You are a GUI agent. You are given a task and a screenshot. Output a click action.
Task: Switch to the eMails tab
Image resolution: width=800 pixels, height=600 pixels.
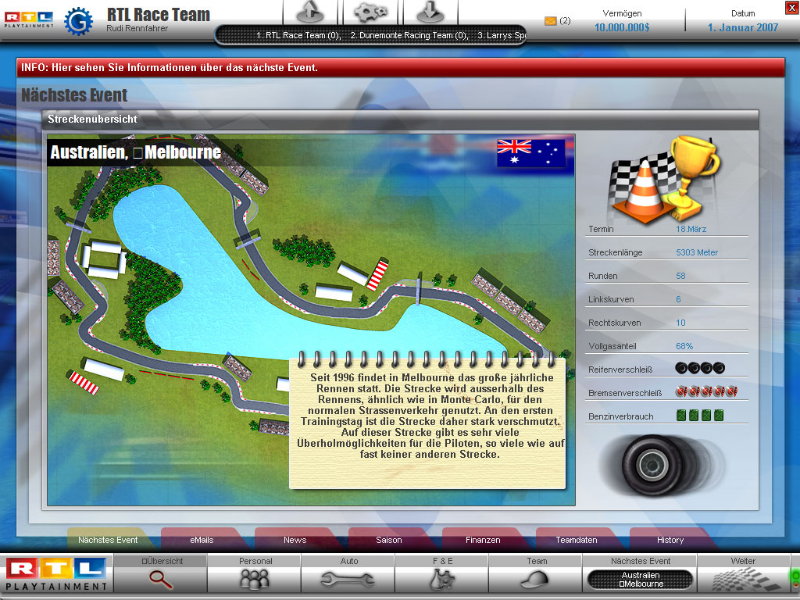point(201,539)
